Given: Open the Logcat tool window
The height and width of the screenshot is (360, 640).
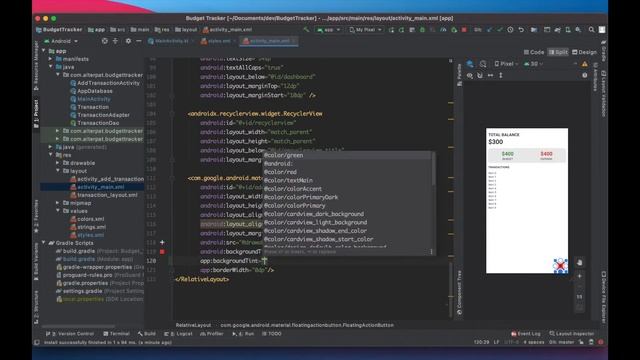Looking at the screenshot, I should 178,334.
